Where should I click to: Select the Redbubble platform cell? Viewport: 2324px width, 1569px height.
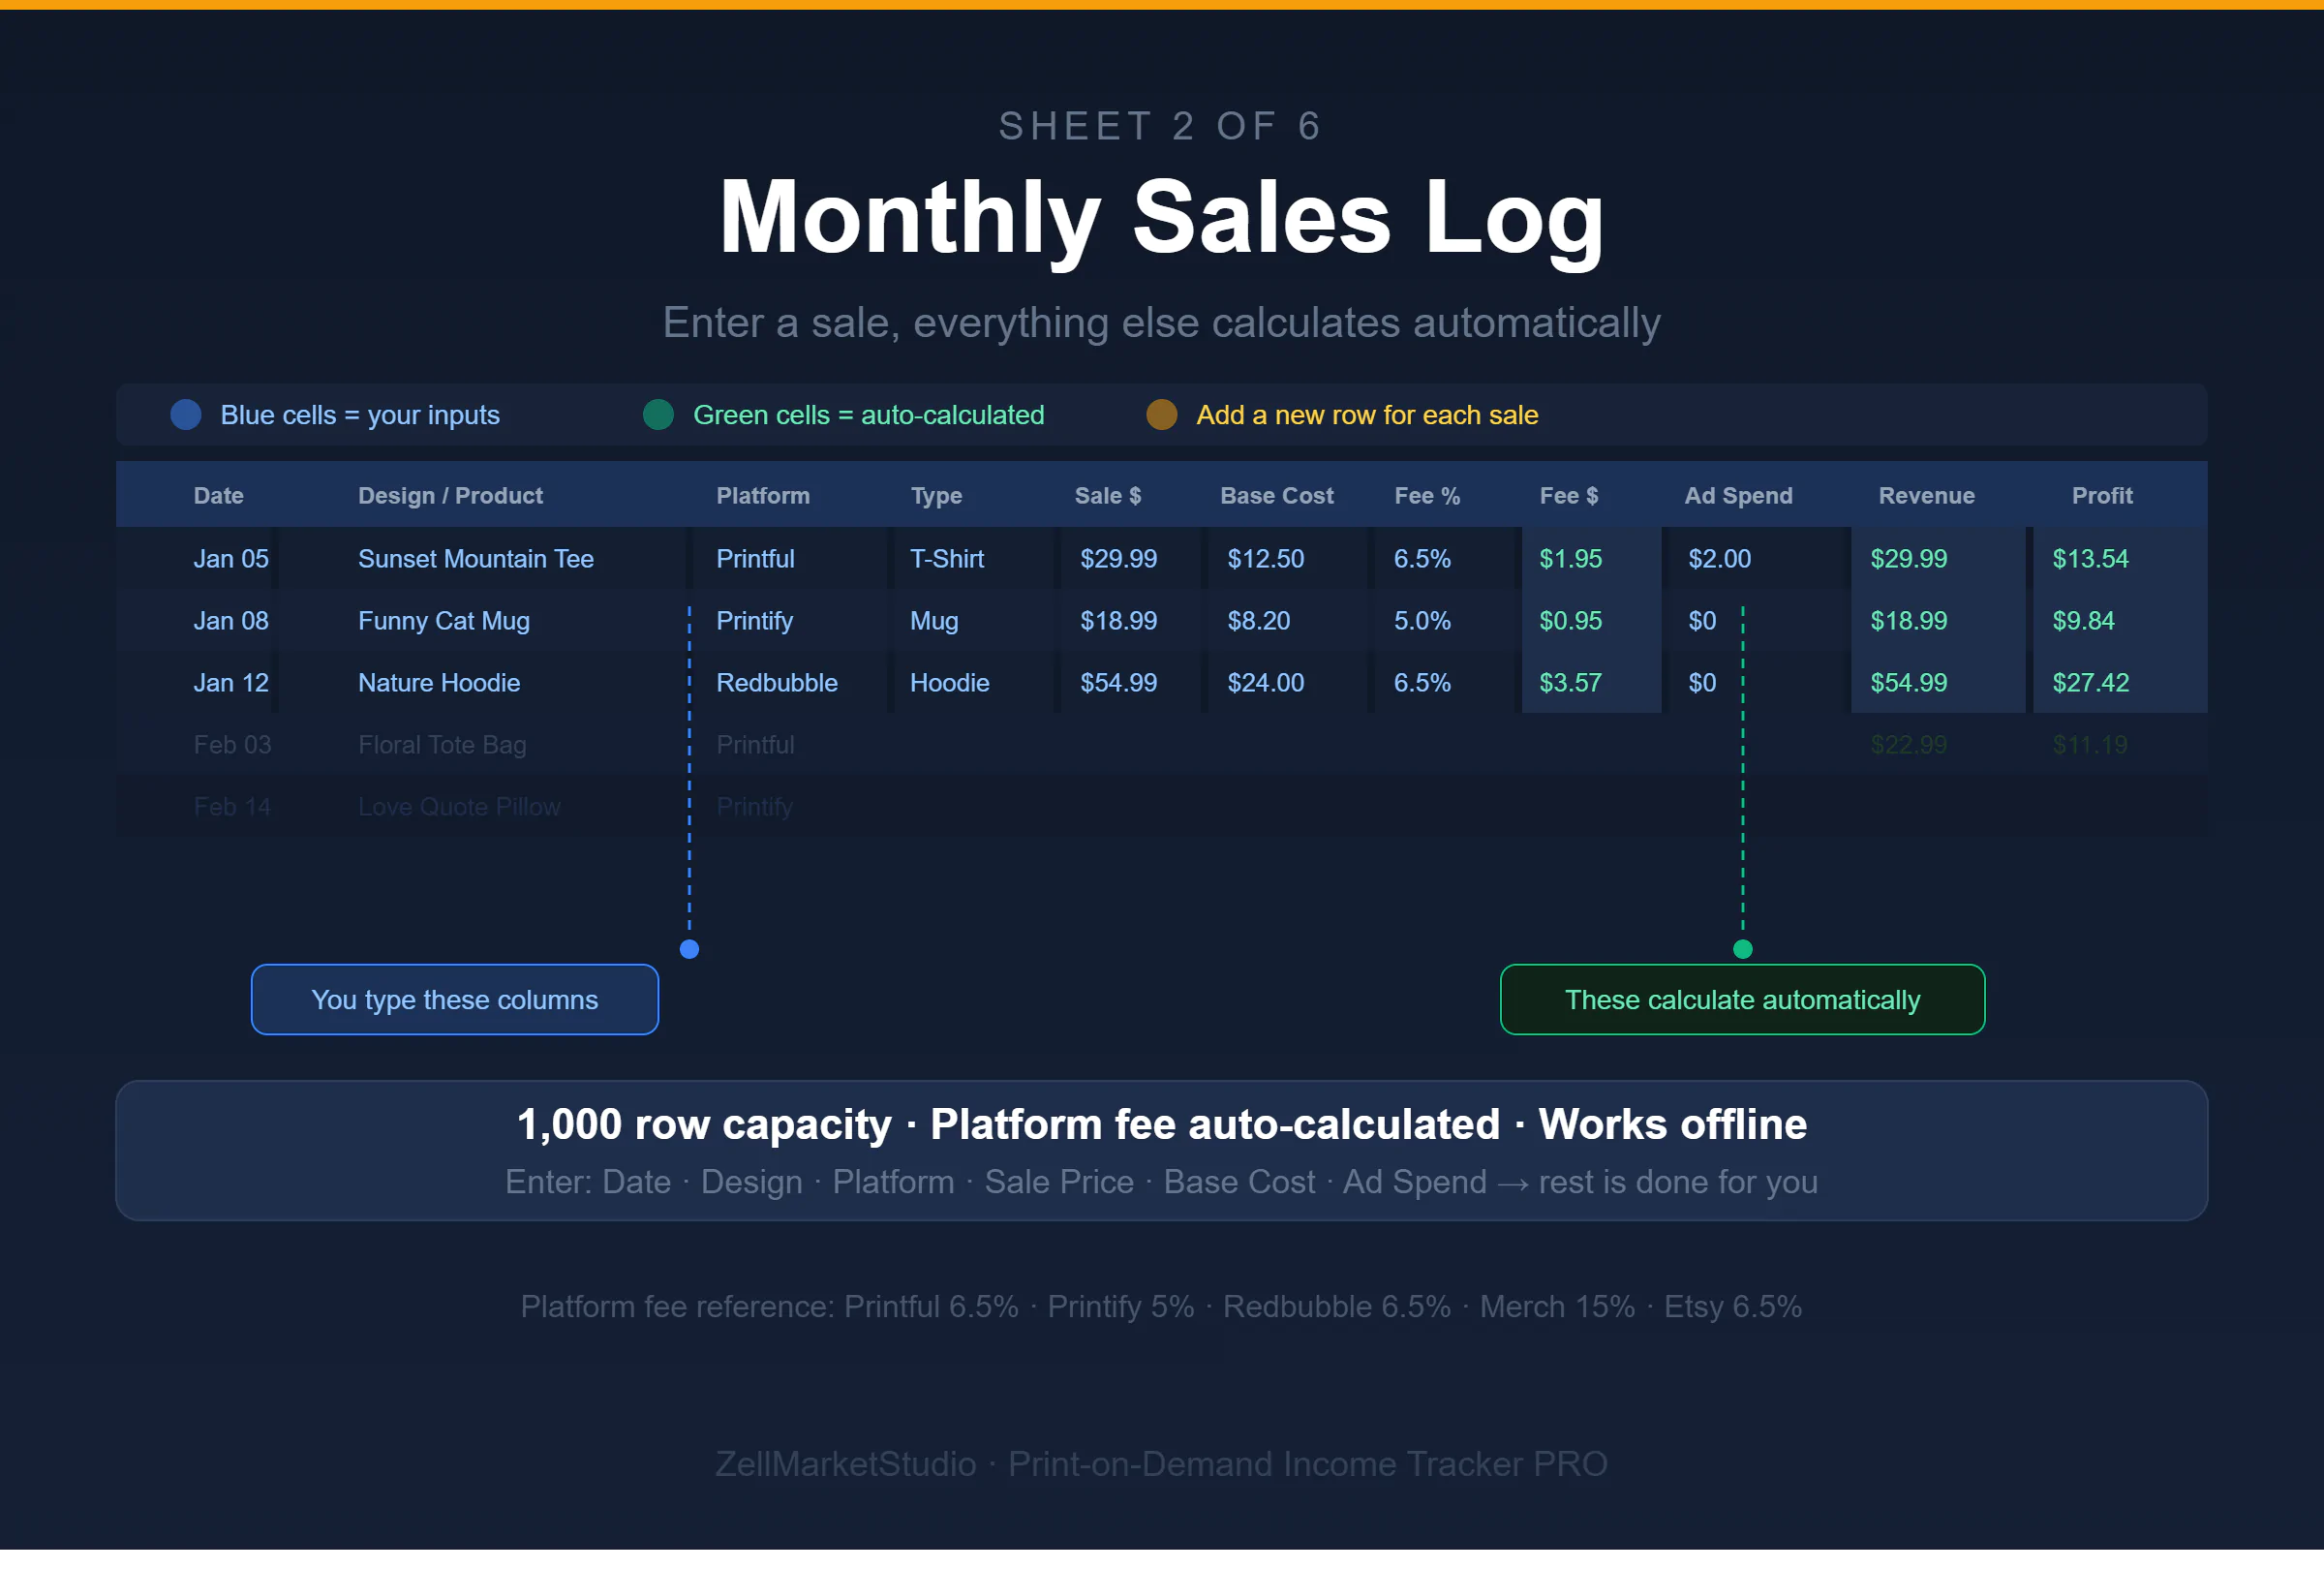[776, 683]
